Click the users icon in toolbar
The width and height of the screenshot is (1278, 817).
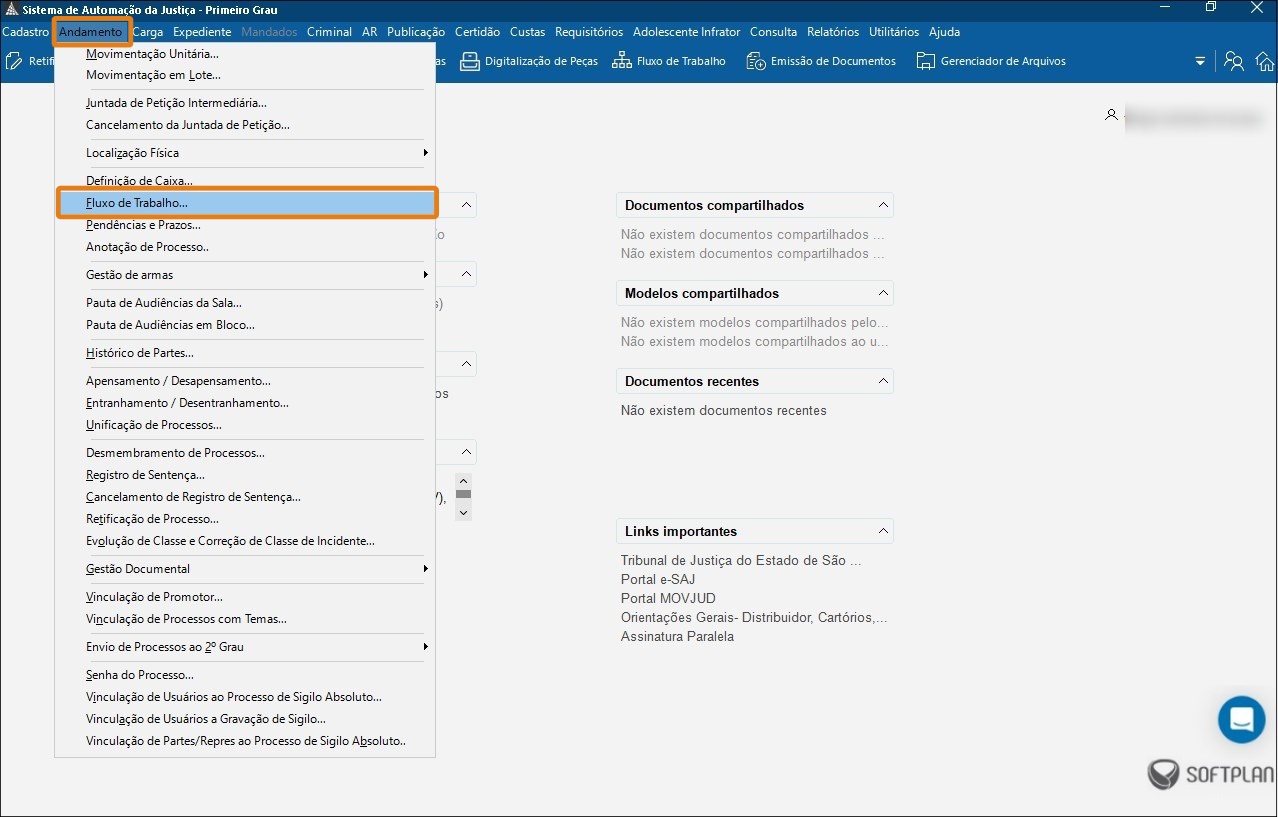1234,61
